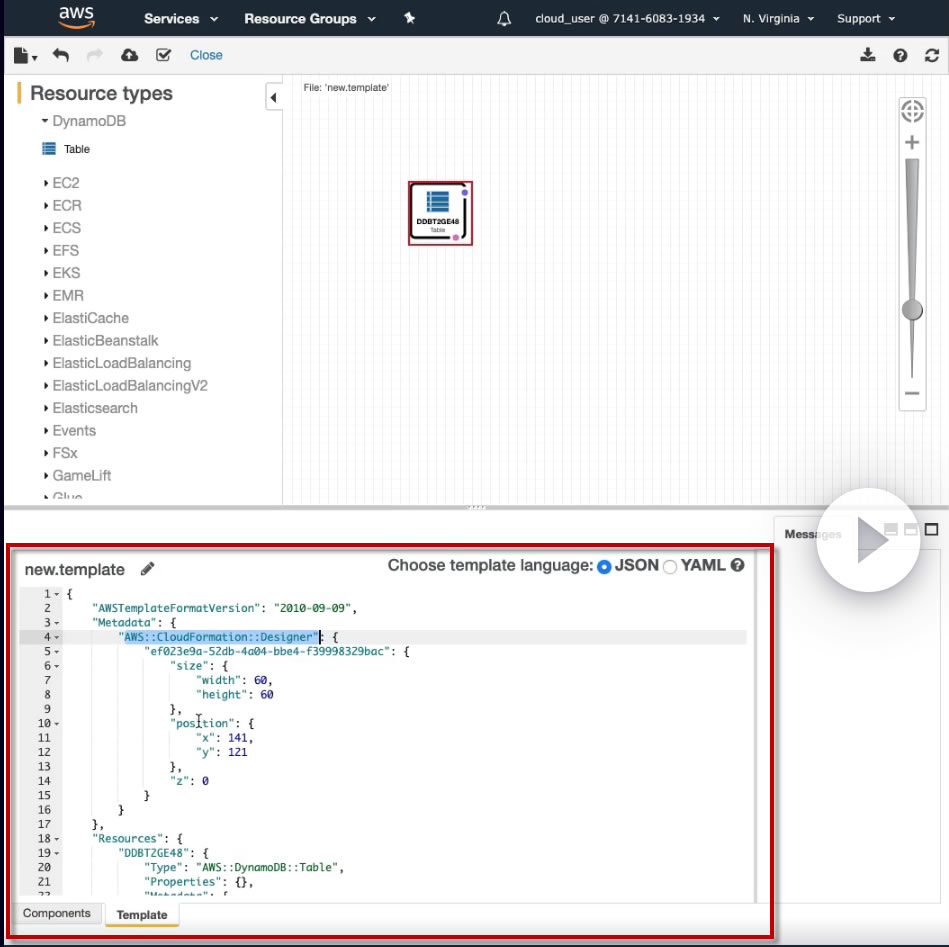Open the File menu document icon

[x=25, y=55]
